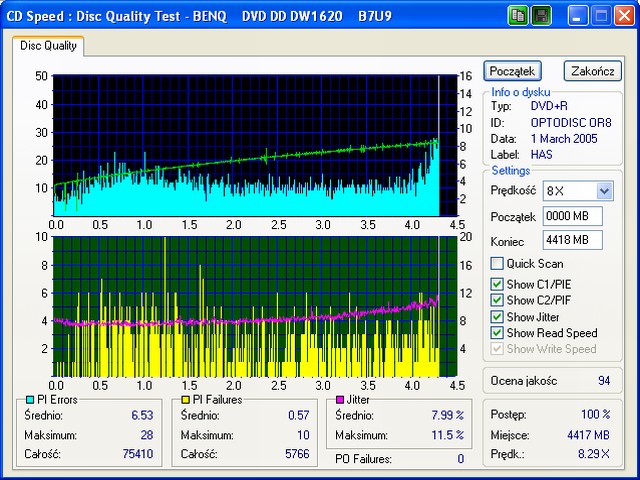Click the copy-to-clipboard icon in title bar

coord(518,16)
